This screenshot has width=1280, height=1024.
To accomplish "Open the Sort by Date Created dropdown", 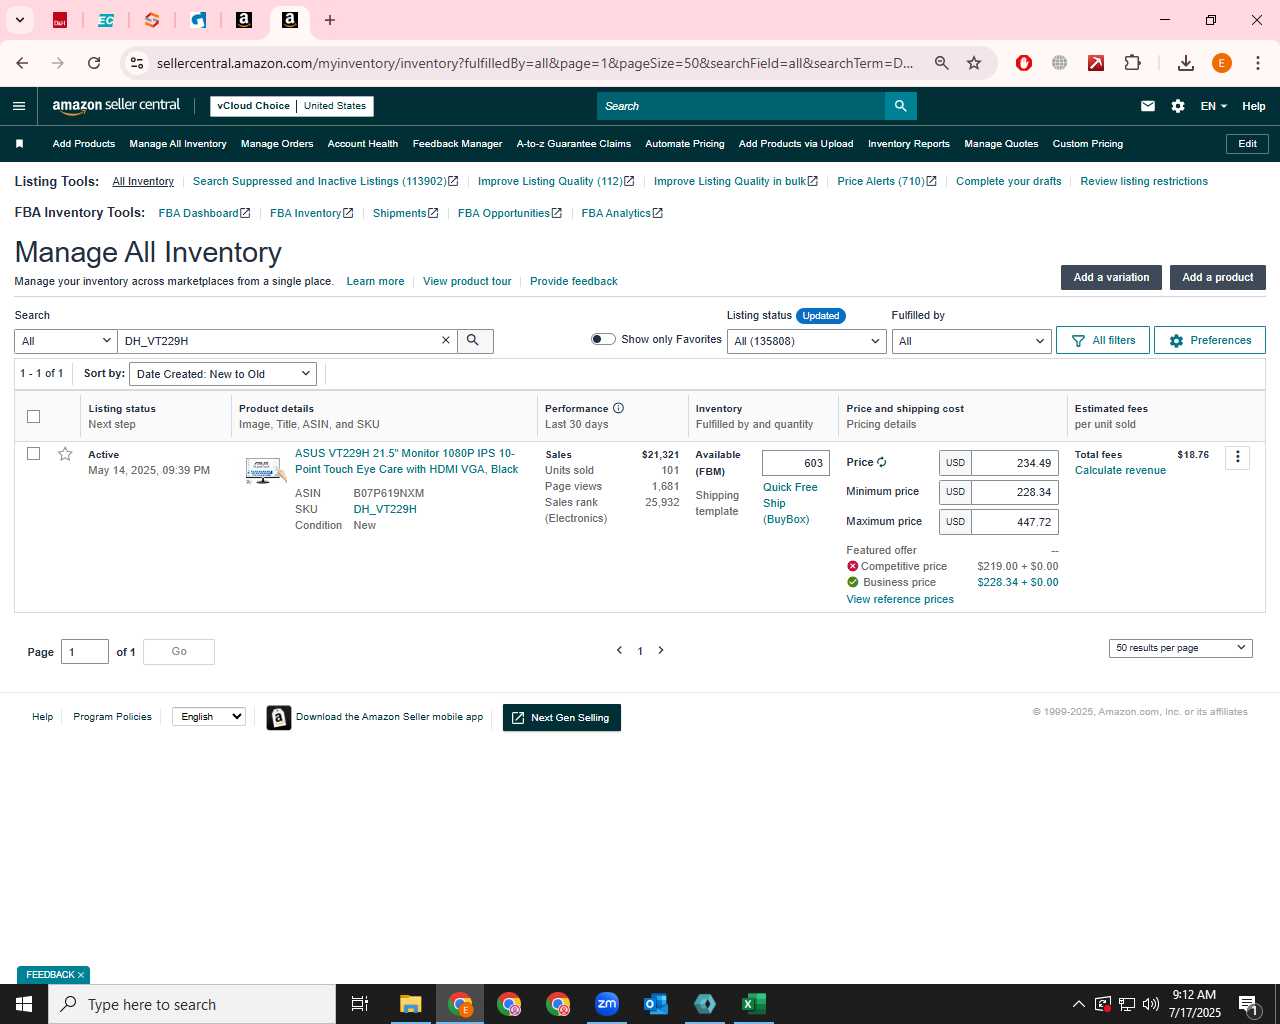I will [223, 374].
